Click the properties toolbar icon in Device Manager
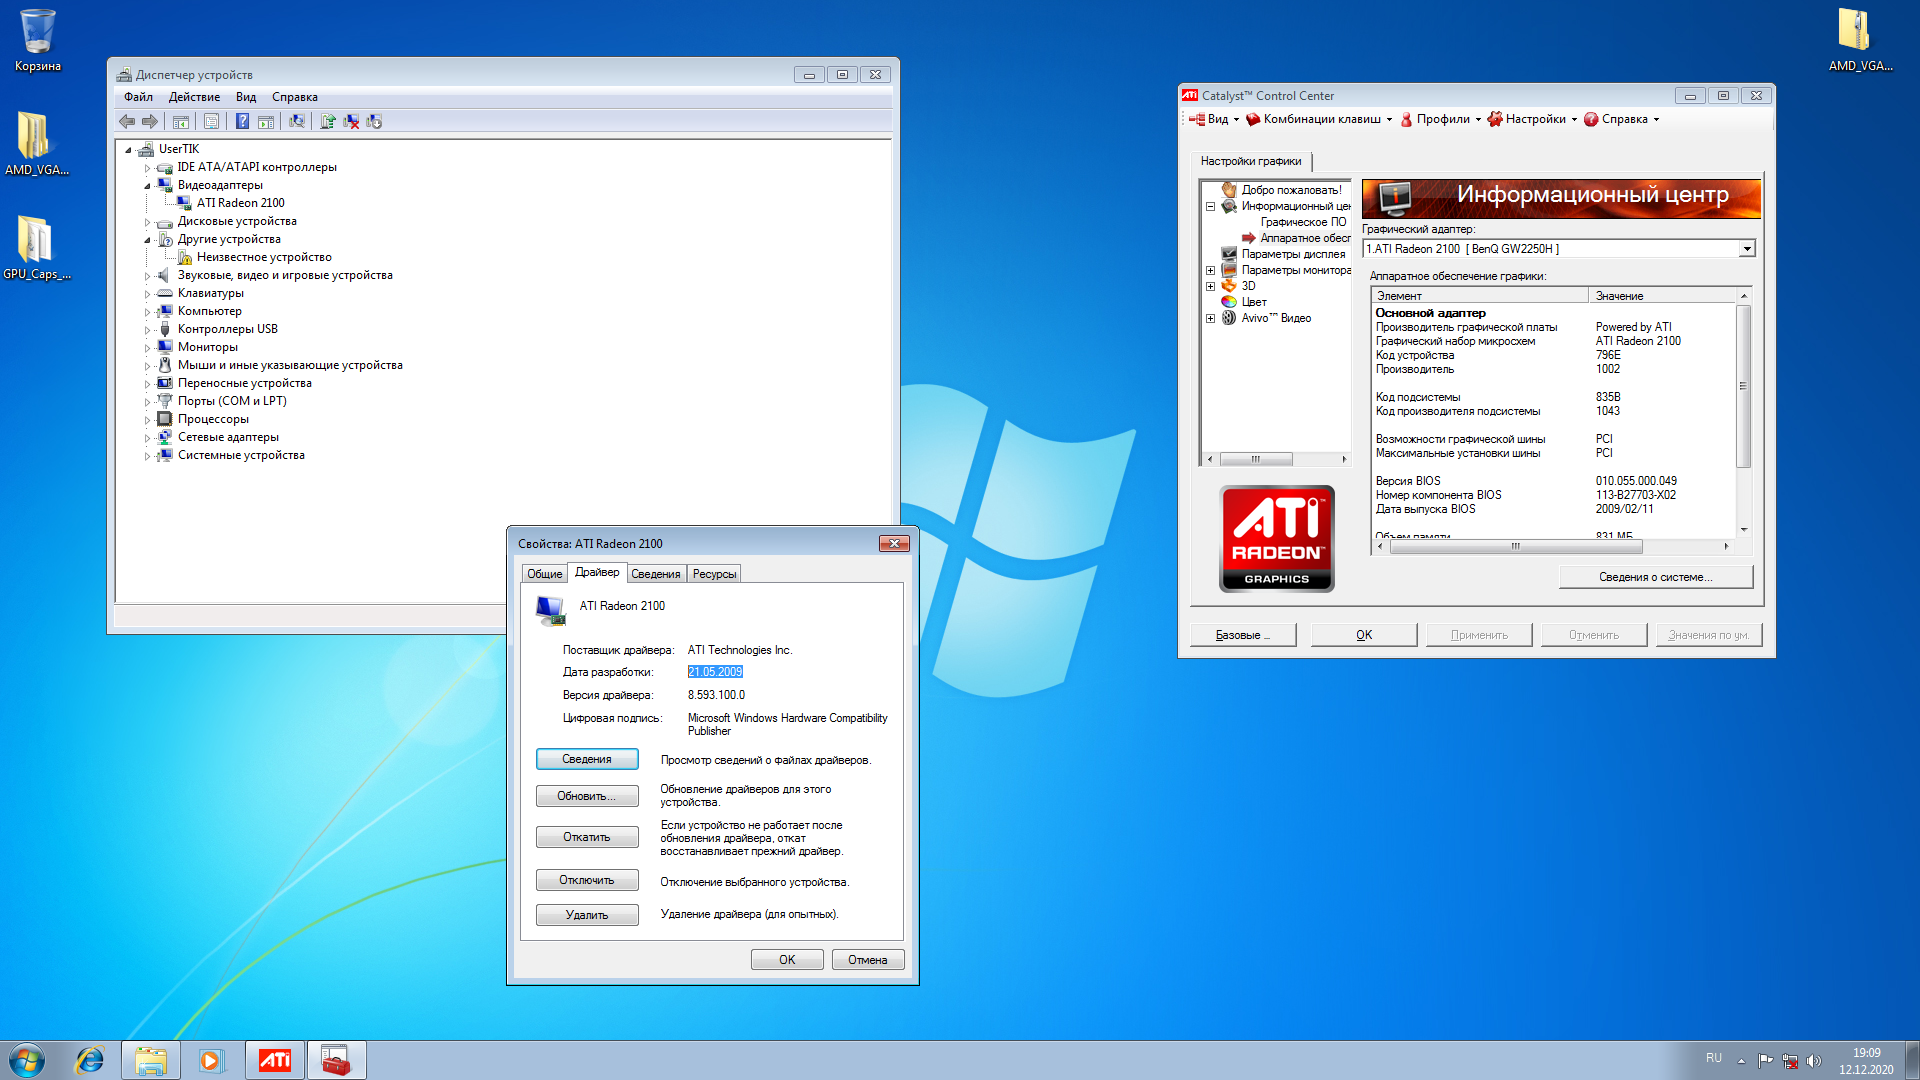This screenshot has height=1080, width=1920. point(211,121)
